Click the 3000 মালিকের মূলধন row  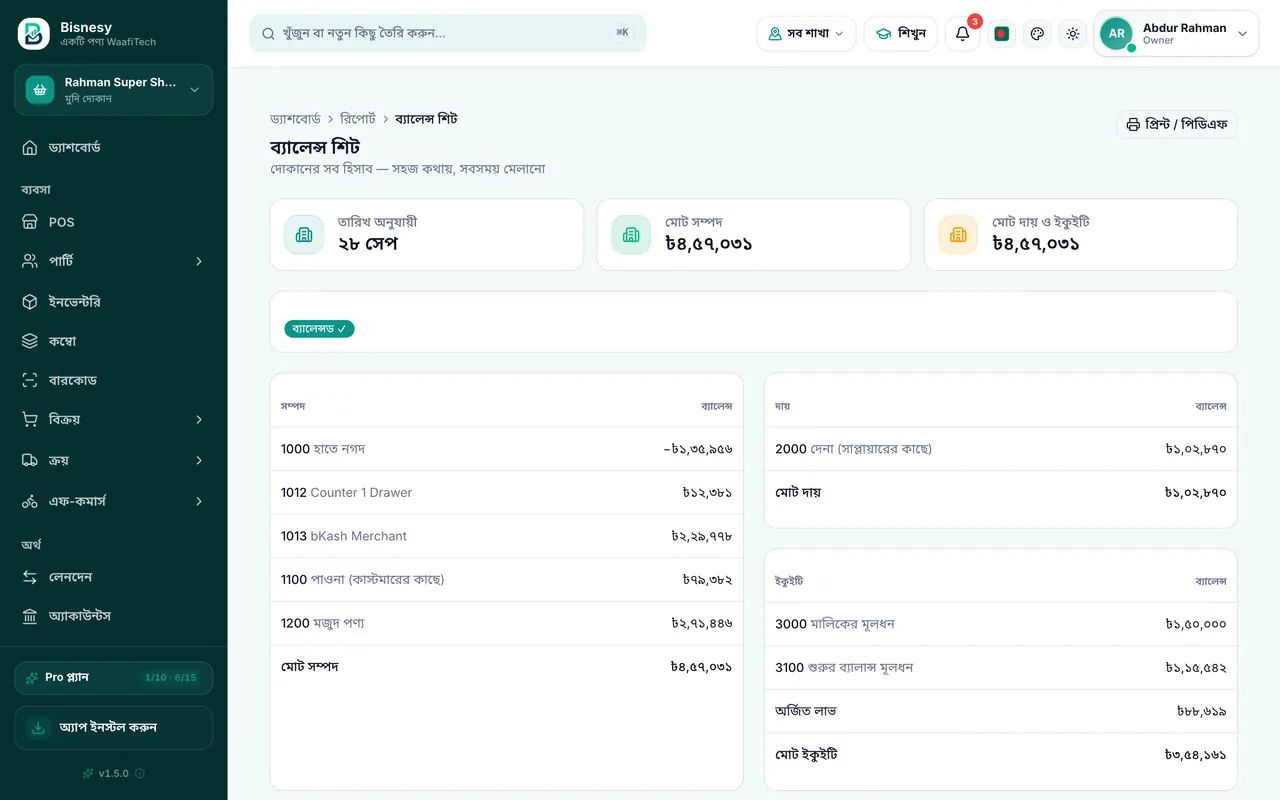[1001, 624]
